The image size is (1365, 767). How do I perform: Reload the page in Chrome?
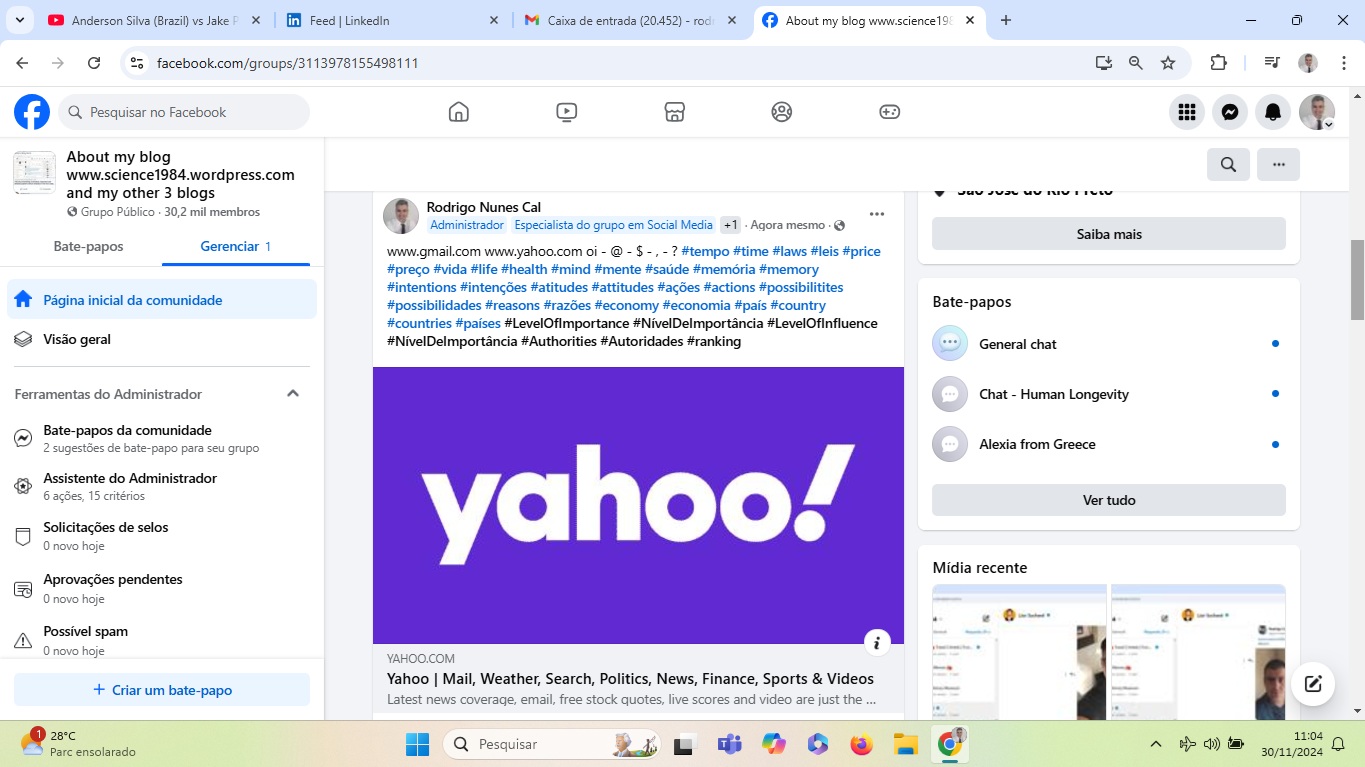point(94,63)
